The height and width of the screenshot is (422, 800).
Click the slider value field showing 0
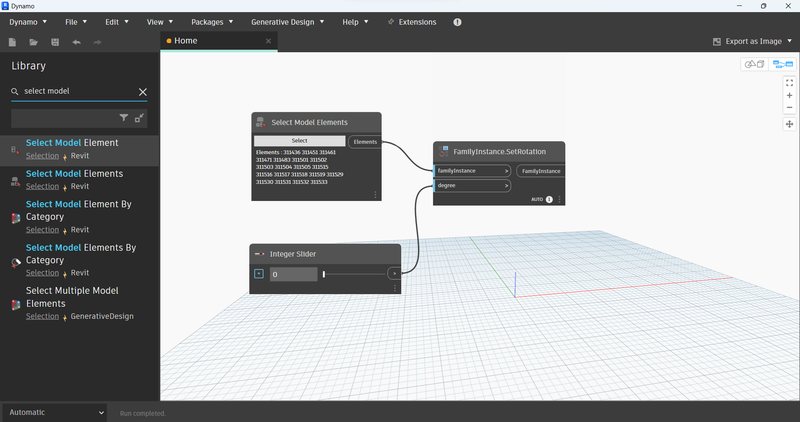coord(293,275)
